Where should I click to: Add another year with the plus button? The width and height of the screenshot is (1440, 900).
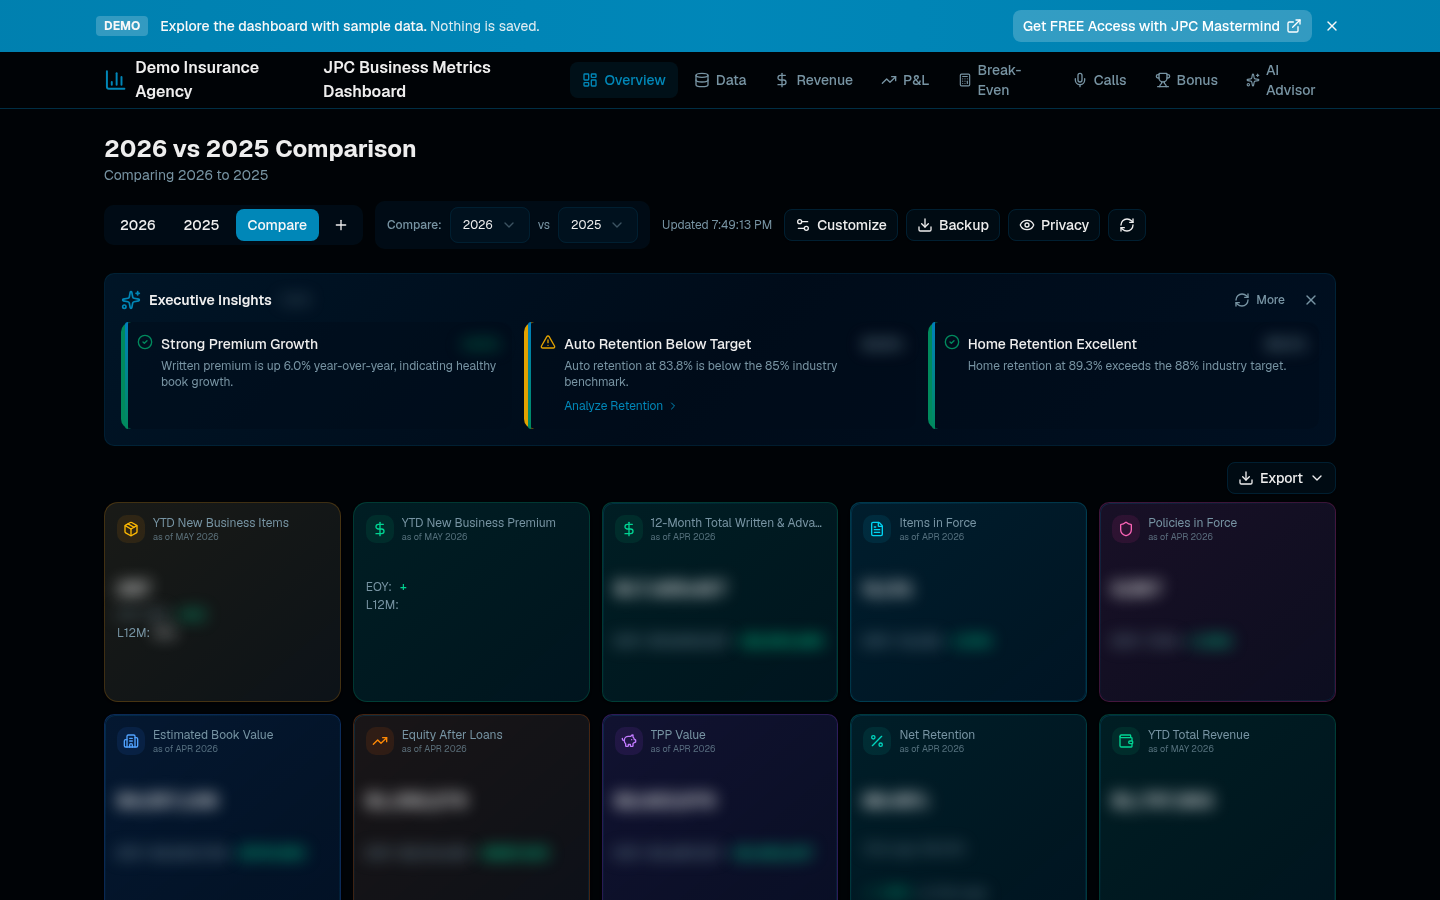click(x=341, y=225)
